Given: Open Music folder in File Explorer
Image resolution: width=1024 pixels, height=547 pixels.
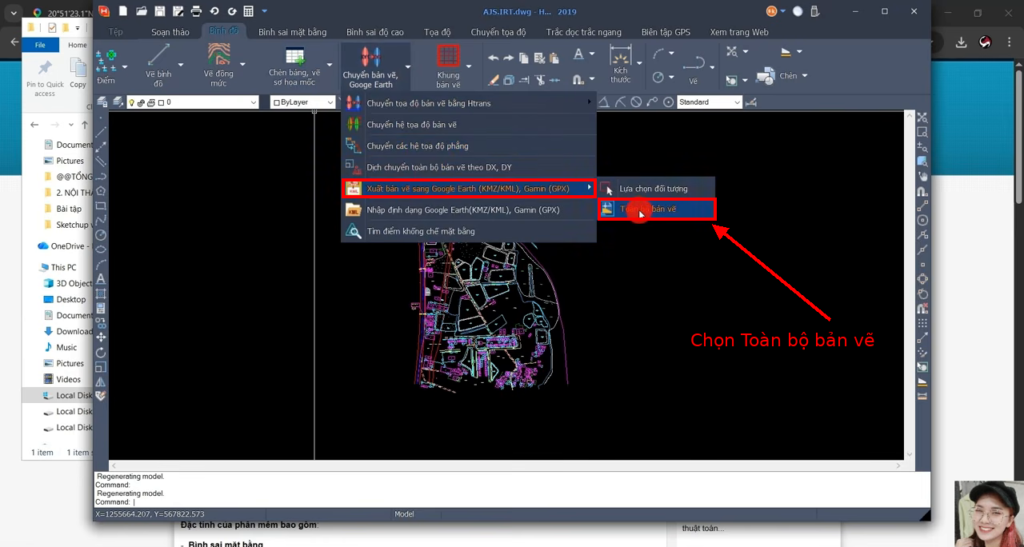Looking at the screenshot, I should tap(66, 347).
